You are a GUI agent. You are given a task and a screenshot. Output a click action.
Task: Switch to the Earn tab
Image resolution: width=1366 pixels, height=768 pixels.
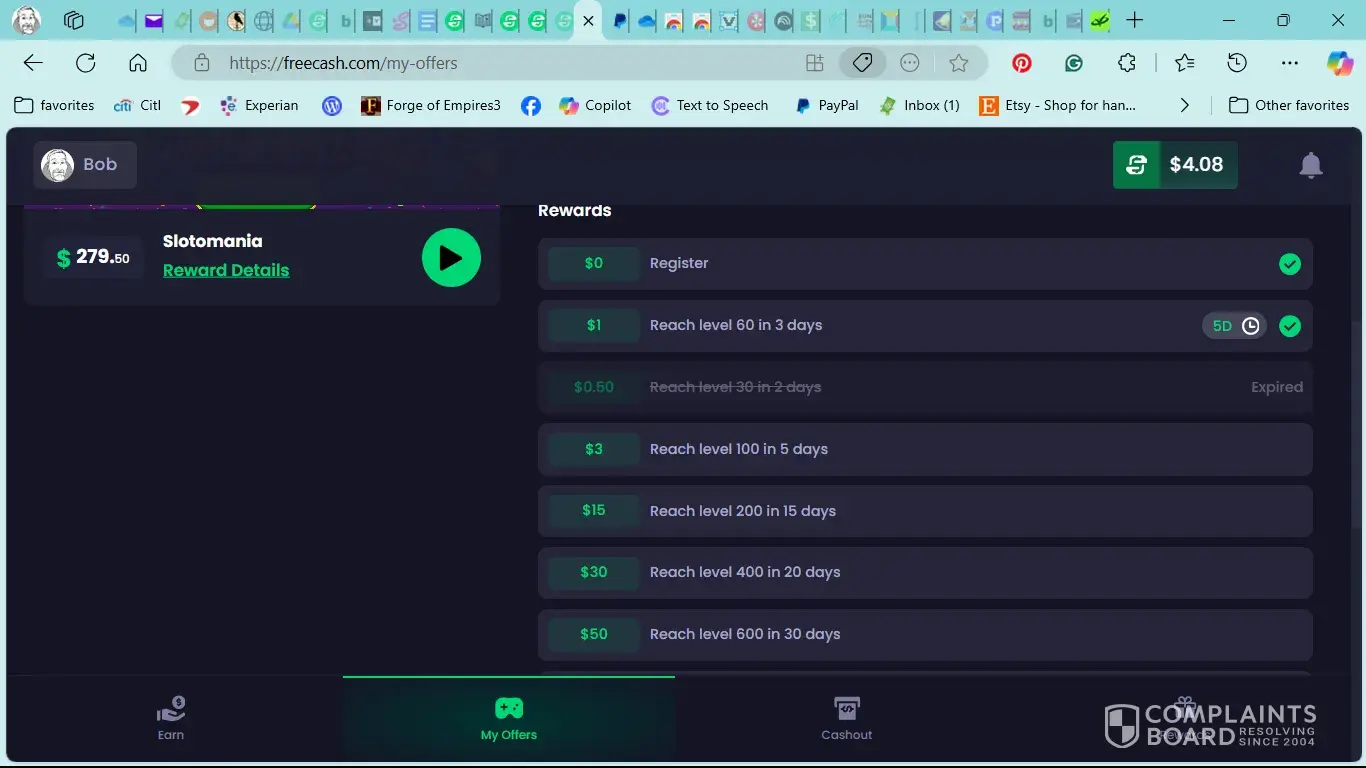(x=171, y=719)
